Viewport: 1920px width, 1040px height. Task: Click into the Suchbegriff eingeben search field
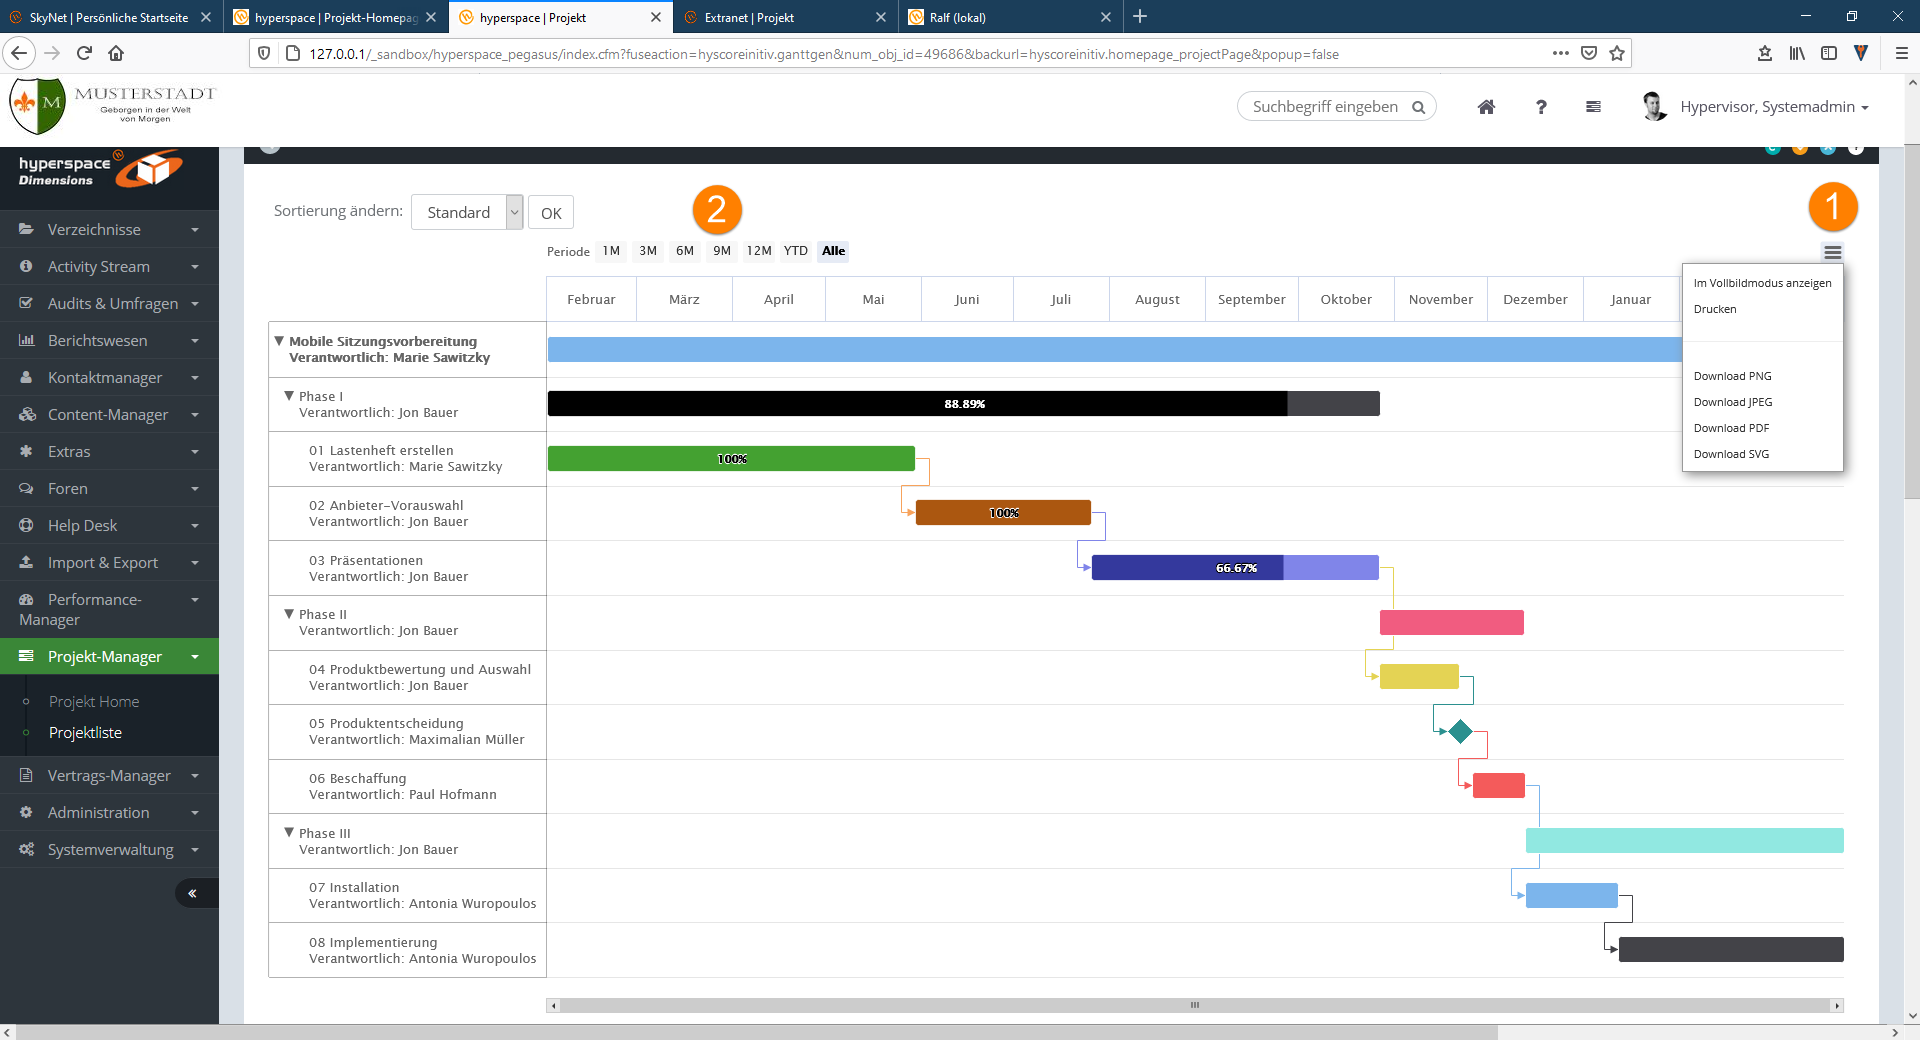pyautogui.click(x=1324, y=107)
